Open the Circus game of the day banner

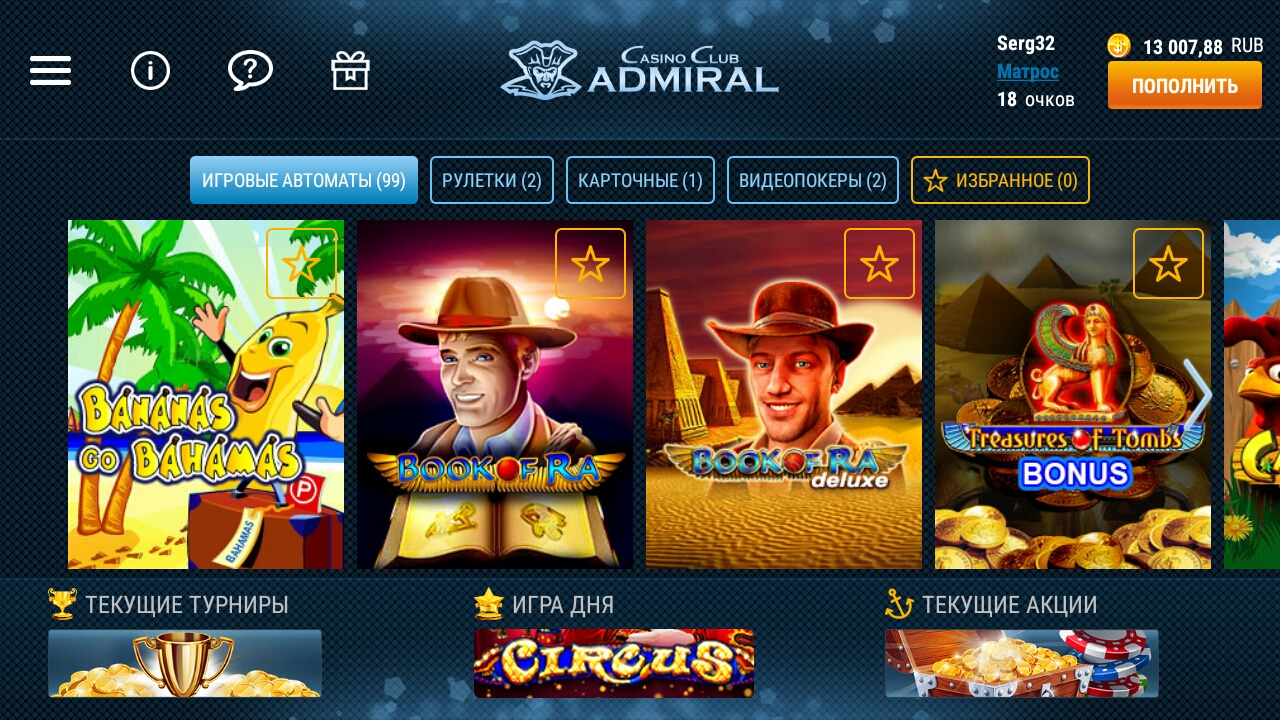pos(614,662)
